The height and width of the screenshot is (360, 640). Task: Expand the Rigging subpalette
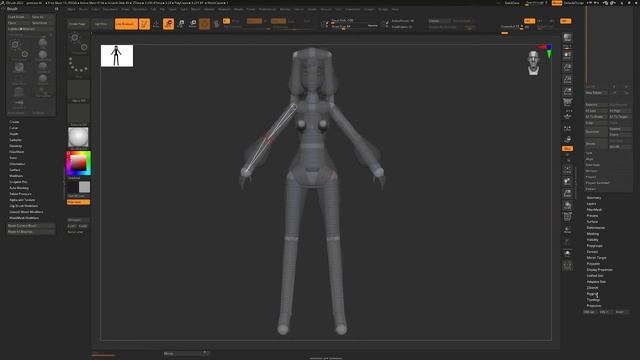(593, 294)
